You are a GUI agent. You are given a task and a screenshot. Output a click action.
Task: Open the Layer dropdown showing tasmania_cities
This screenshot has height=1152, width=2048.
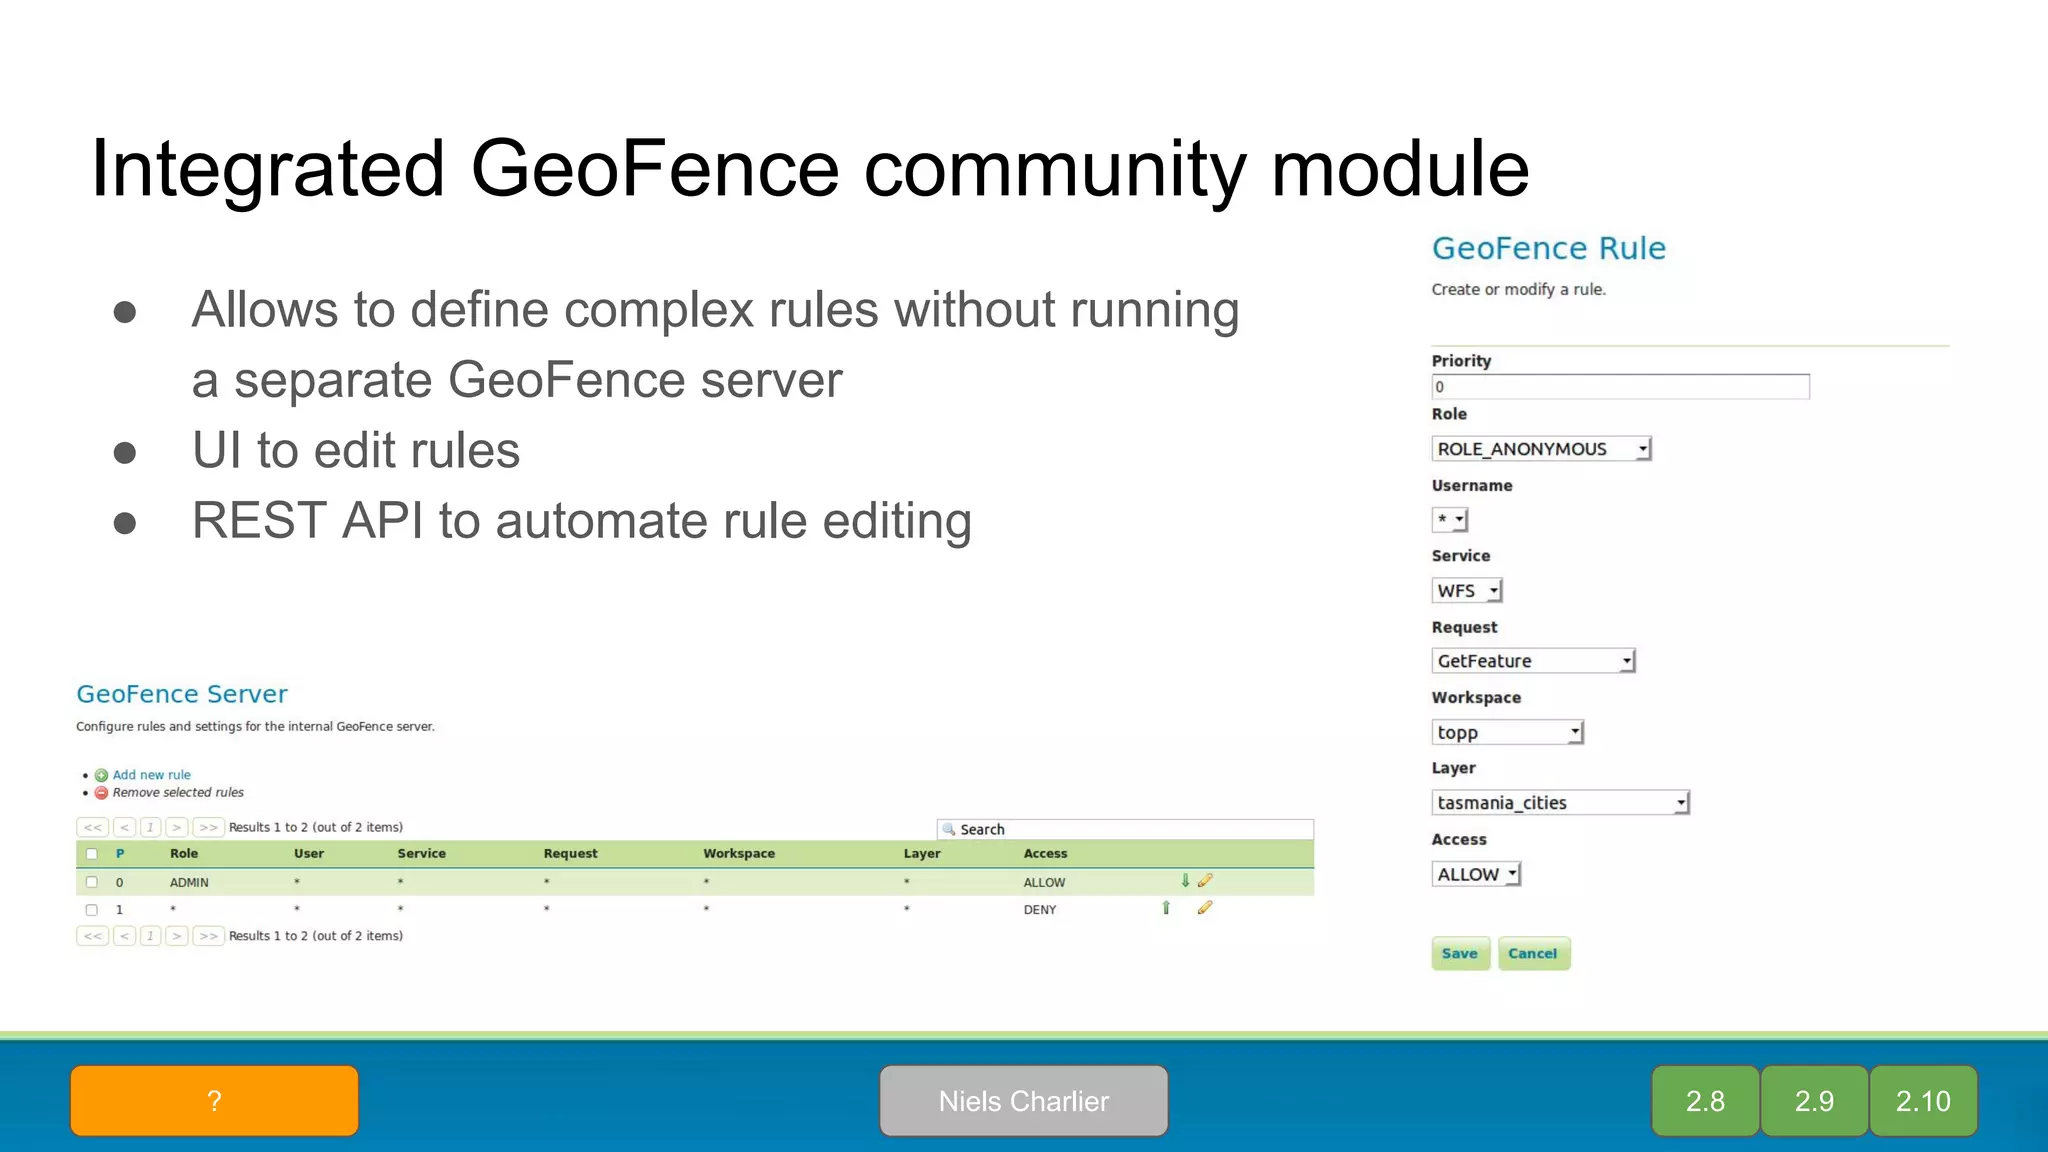1560,803
